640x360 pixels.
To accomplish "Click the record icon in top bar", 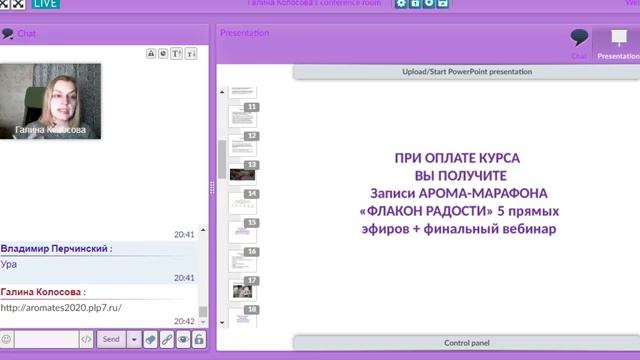I will pyautogui.click(x=429, y=3).
